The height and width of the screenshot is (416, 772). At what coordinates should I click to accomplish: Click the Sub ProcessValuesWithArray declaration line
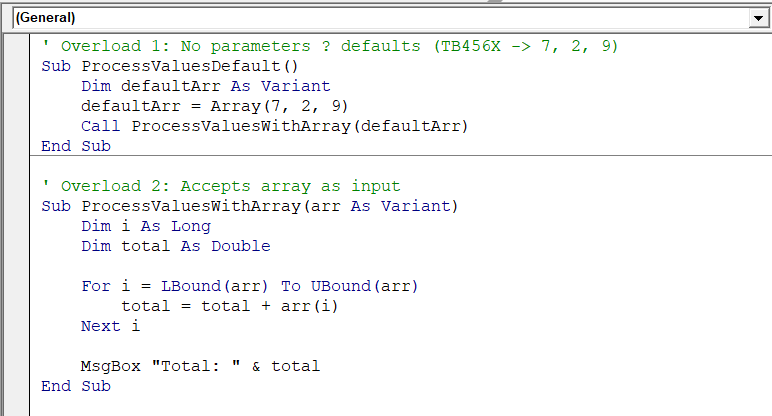[250, 206]
